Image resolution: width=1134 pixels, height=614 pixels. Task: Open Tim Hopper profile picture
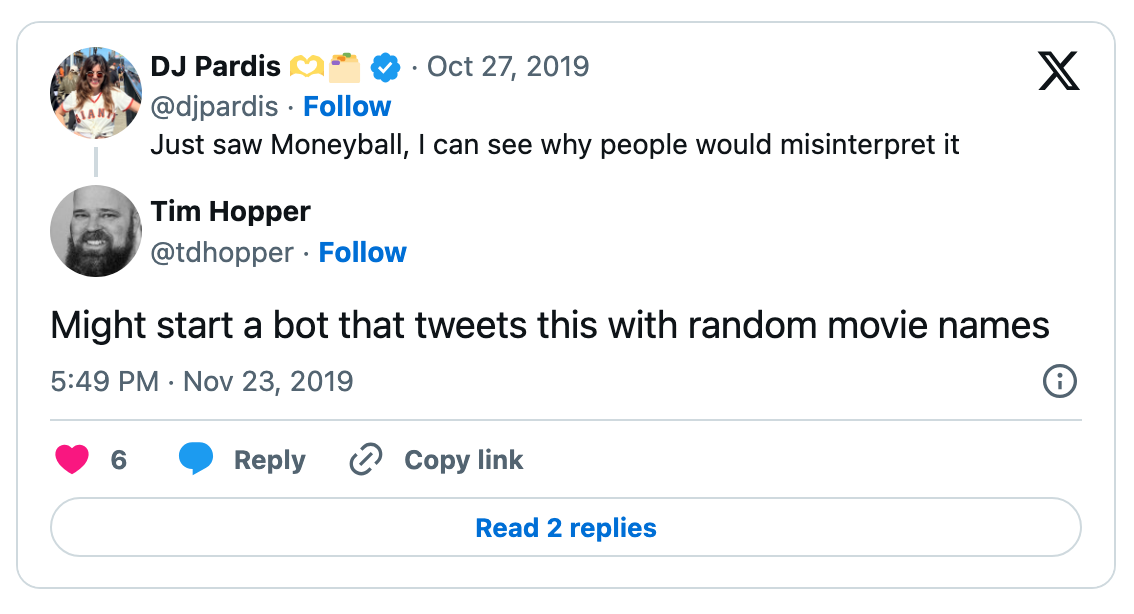coord(95,231)
